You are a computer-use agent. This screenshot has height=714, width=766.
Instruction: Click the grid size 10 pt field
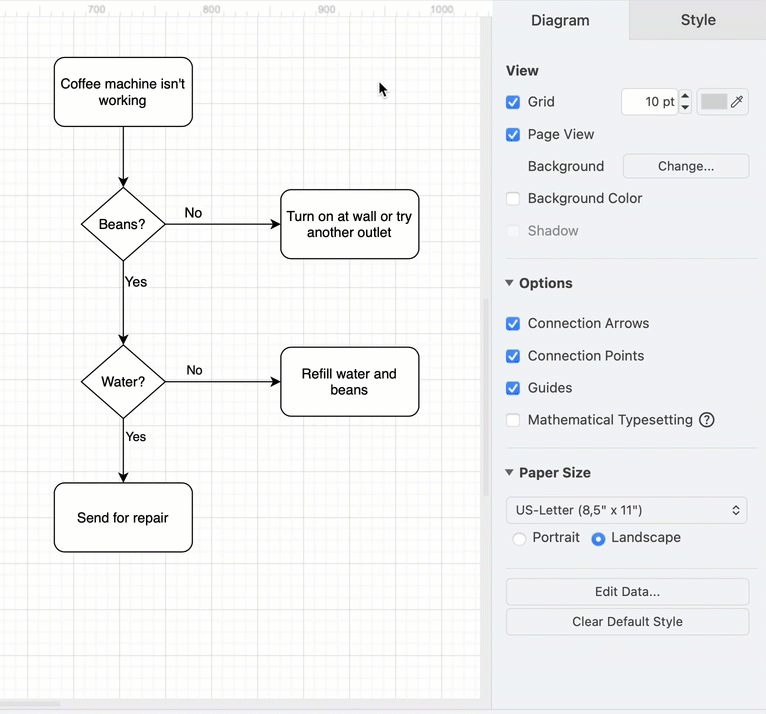click(649, 102)
